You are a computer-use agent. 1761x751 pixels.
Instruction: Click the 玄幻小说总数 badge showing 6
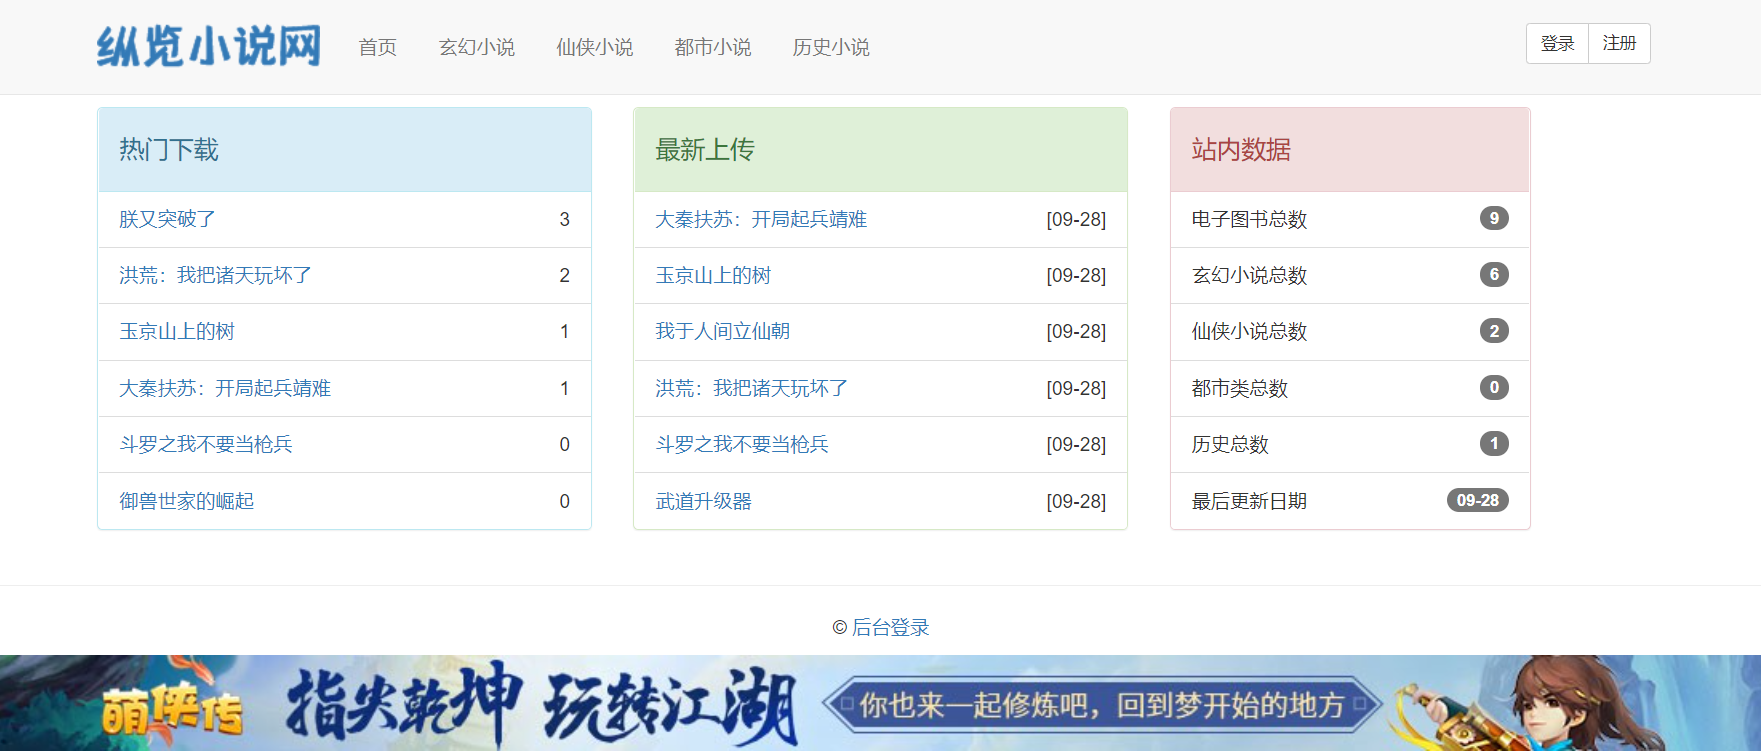click(x=1493, y=274)
